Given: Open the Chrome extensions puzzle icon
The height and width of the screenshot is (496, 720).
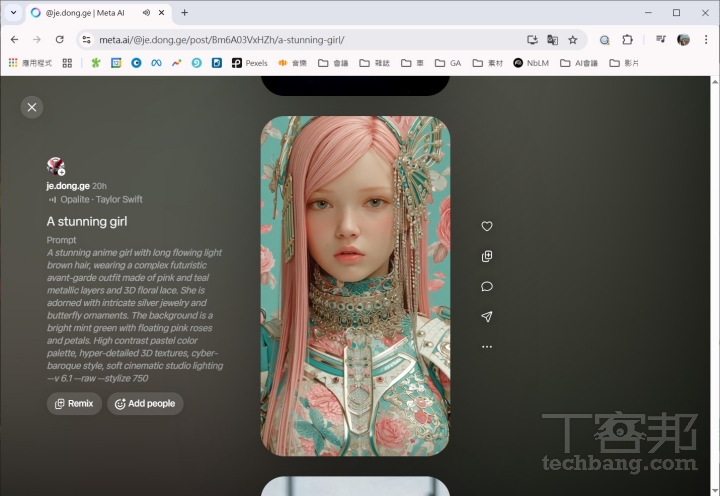Looking at the screenshot, I should (628, 40).
